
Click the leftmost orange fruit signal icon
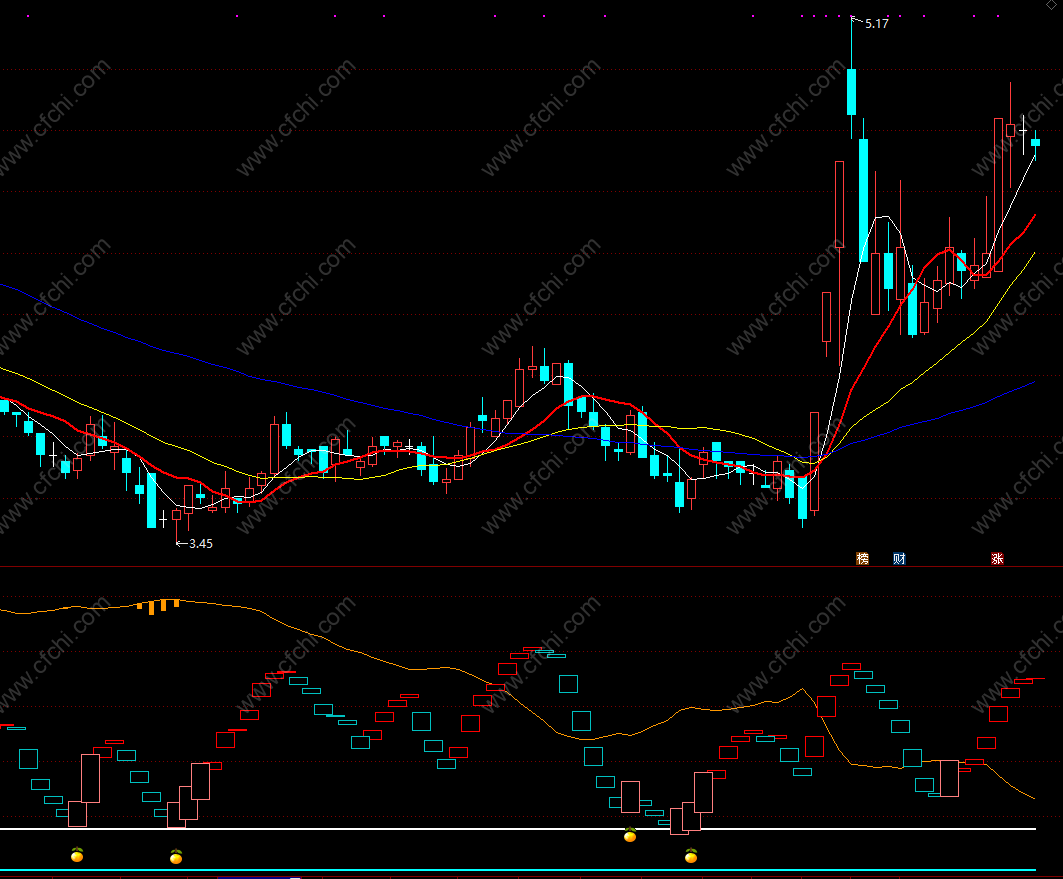[x=77, y=854]
